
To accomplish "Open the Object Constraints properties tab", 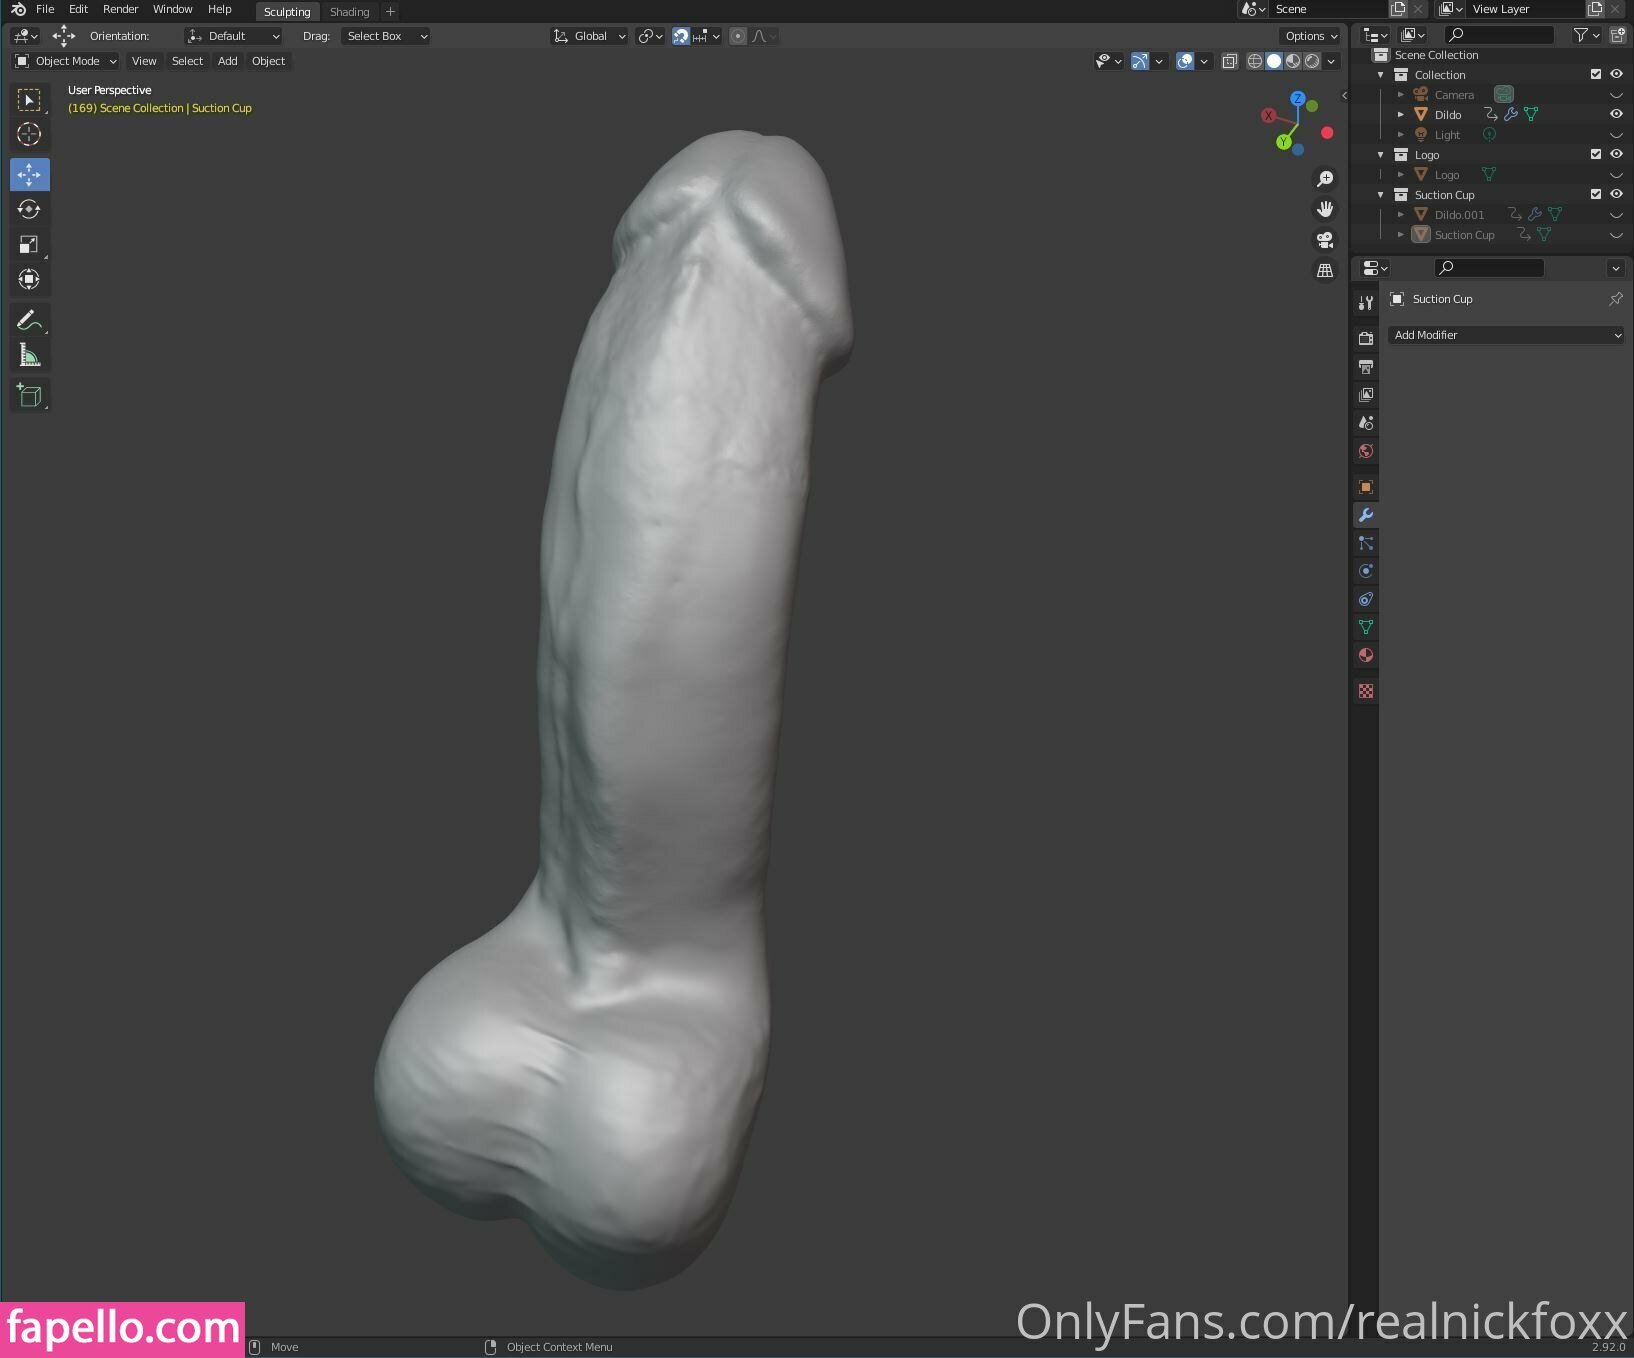I will [x=1366, y=599].
